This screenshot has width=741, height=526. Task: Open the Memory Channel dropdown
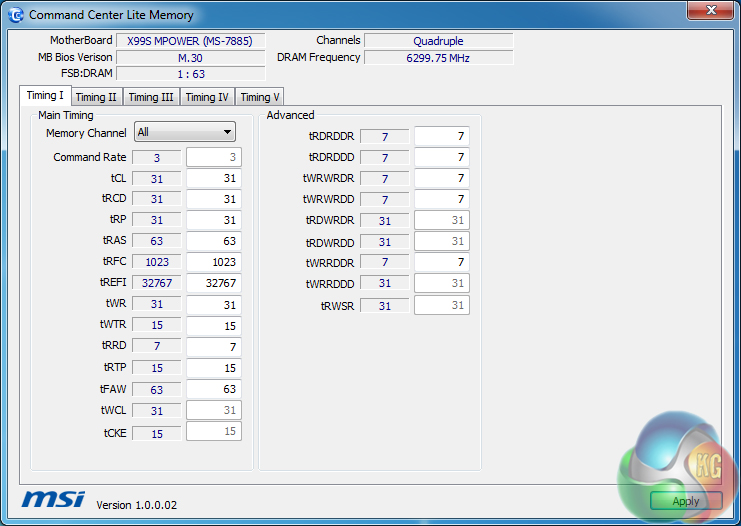185,132
